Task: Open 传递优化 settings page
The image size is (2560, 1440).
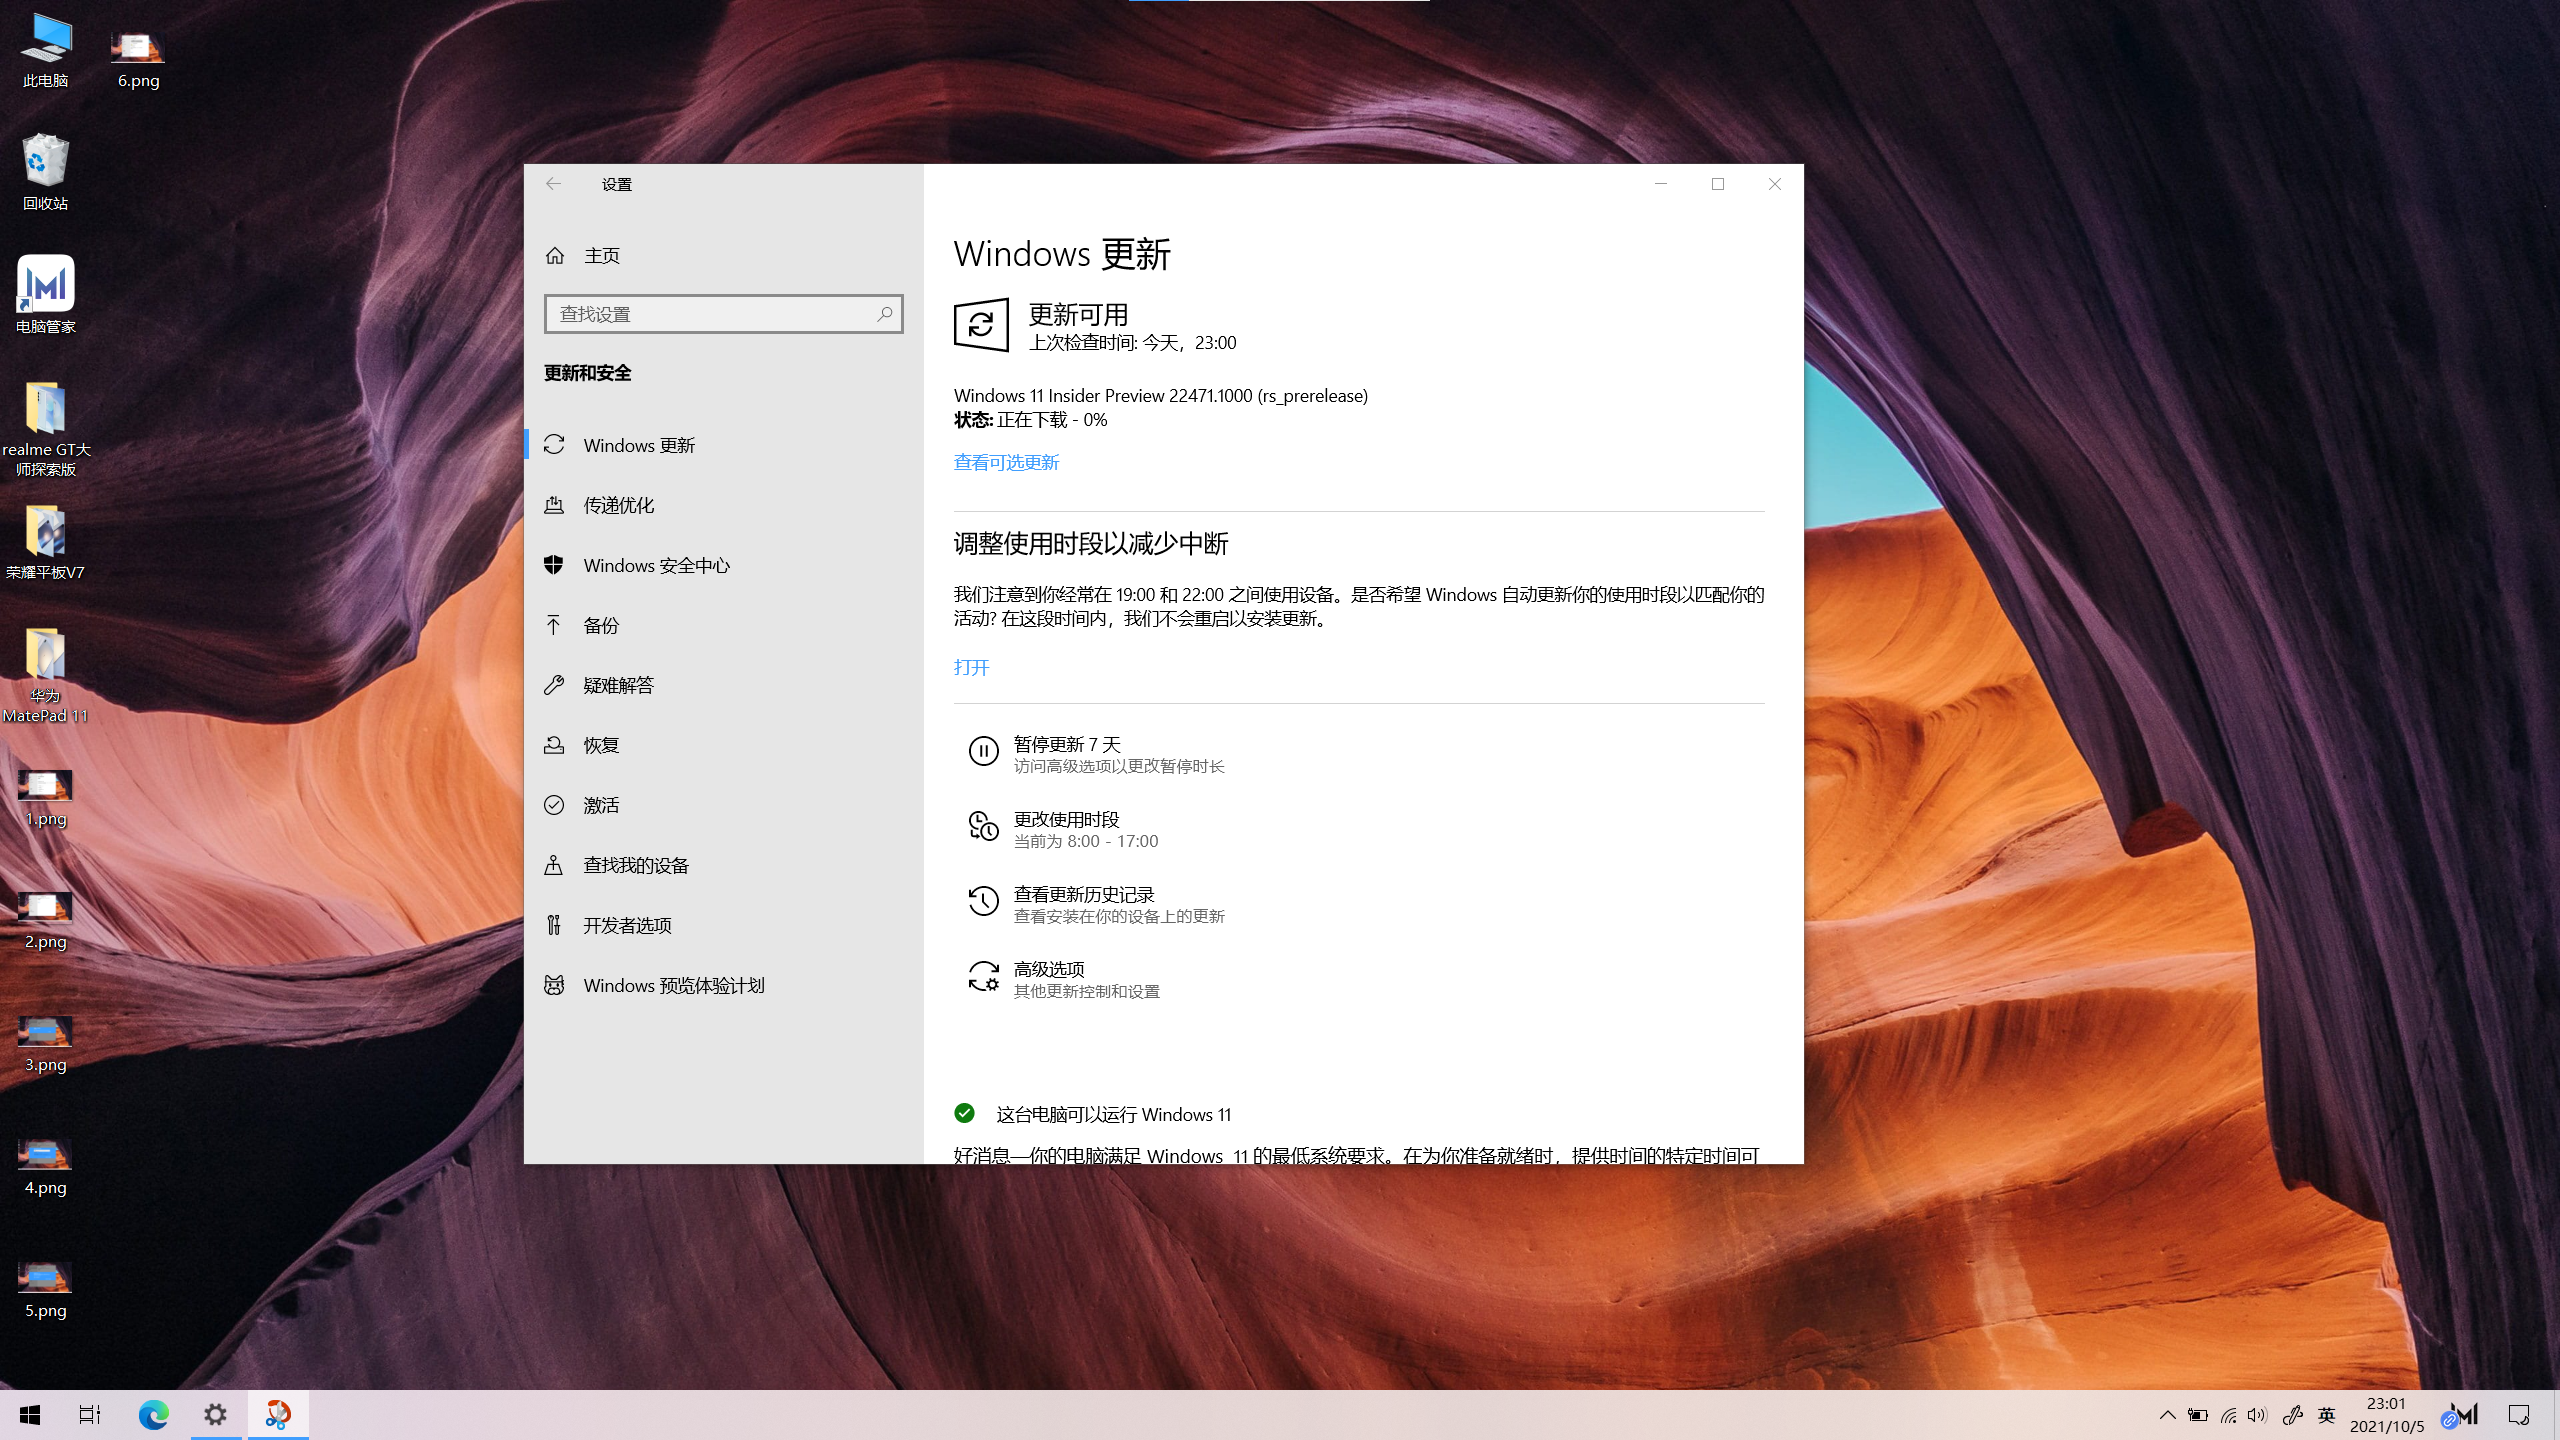Action: [724, 505]
